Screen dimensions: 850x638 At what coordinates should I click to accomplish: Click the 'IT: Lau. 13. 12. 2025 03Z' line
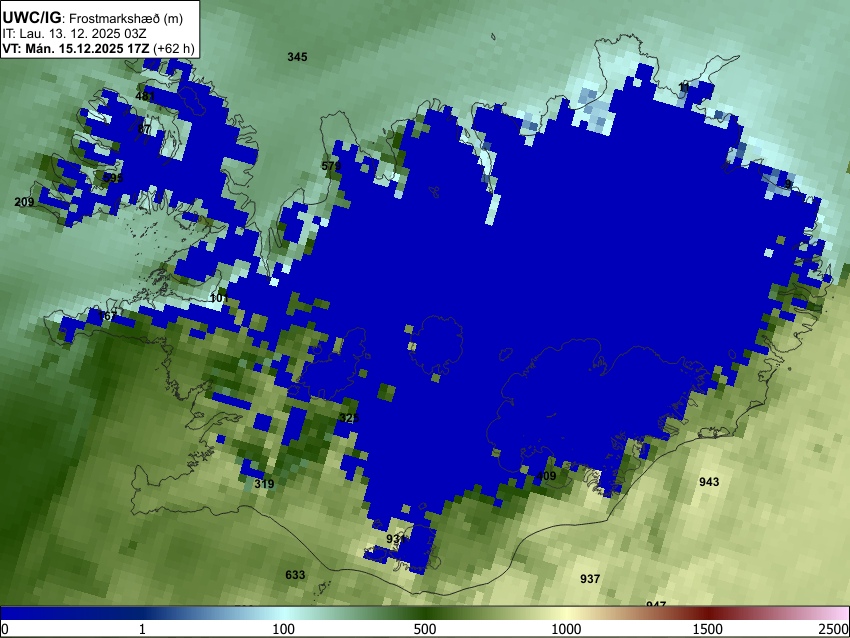pyautogui.click(x=74, y=34)
